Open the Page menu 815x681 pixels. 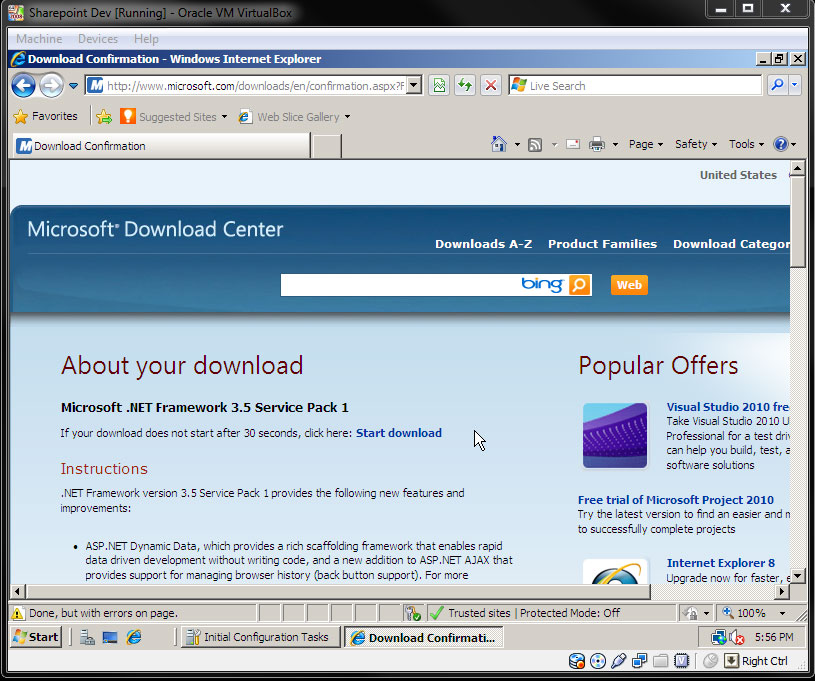pyautogui.click(x=646, y=144)
